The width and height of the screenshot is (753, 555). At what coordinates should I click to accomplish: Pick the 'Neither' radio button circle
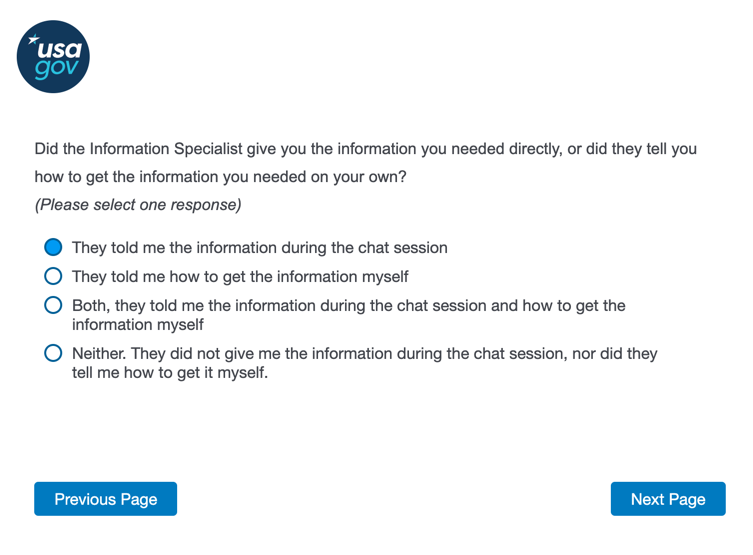pos(54,353)
